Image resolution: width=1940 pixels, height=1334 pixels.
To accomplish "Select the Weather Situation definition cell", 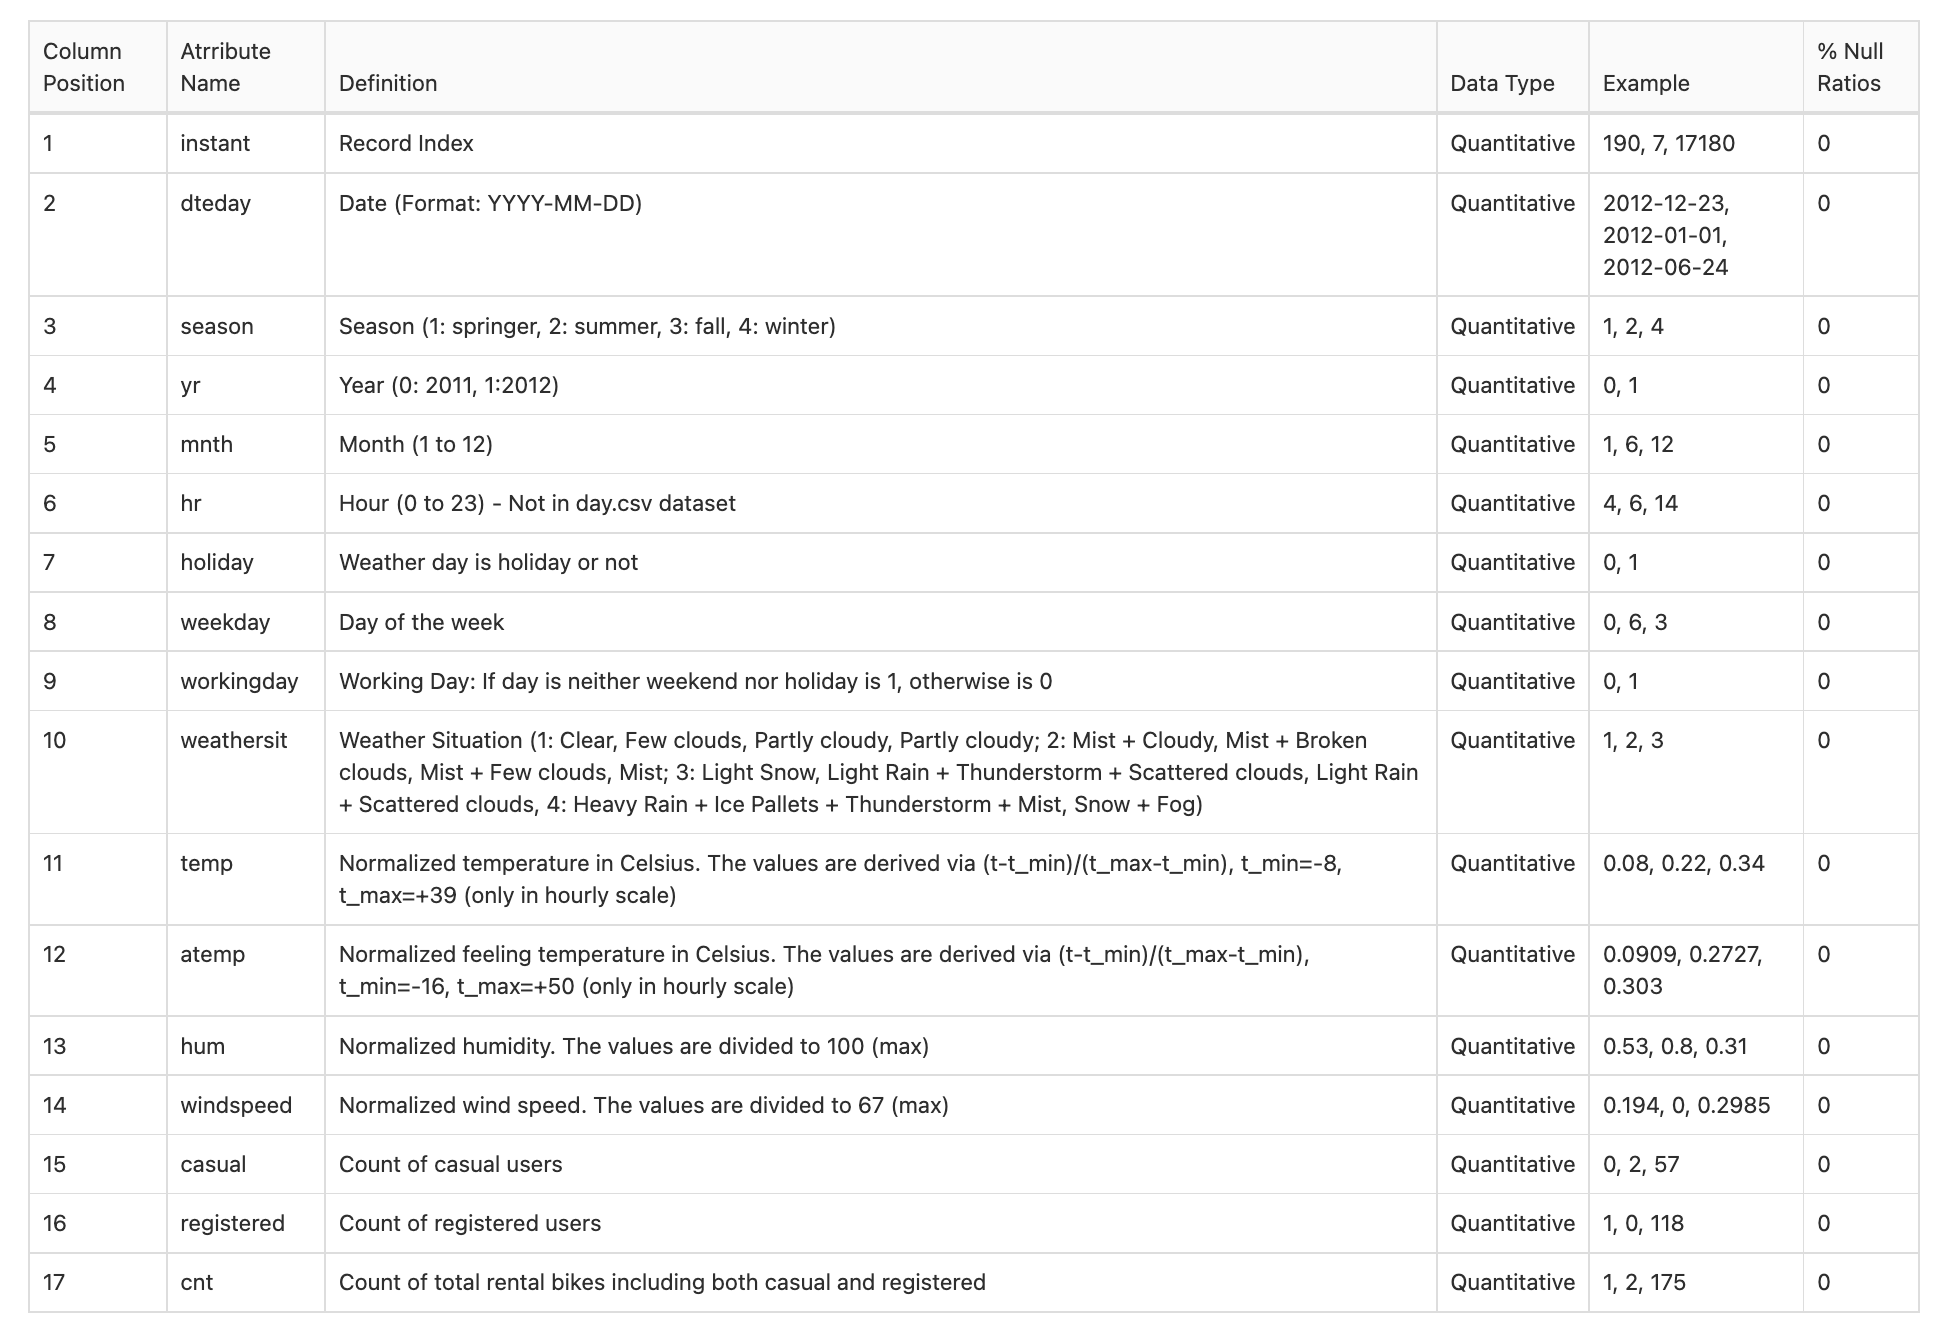I will (880, 772).
